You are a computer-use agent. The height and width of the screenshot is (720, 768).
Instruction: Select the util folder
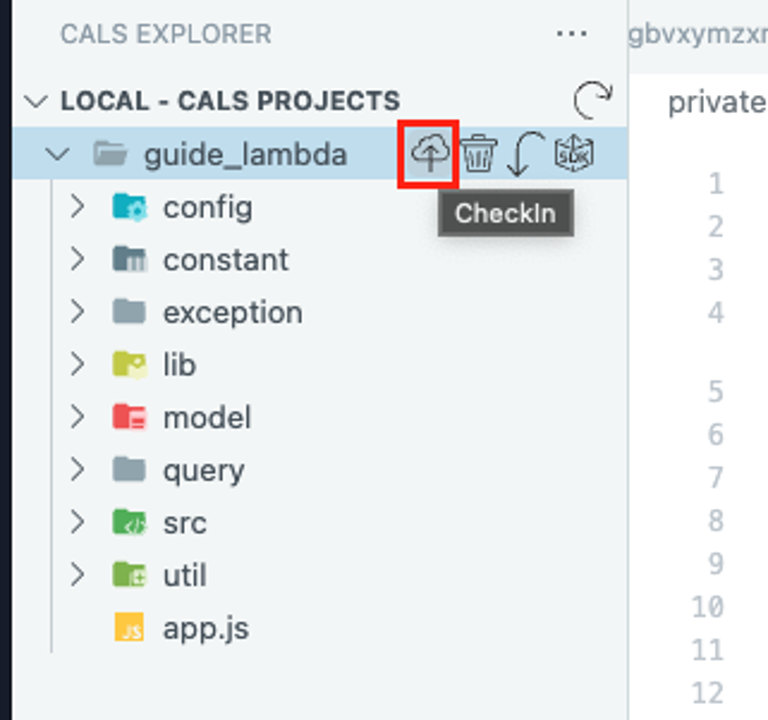point(320,575)
